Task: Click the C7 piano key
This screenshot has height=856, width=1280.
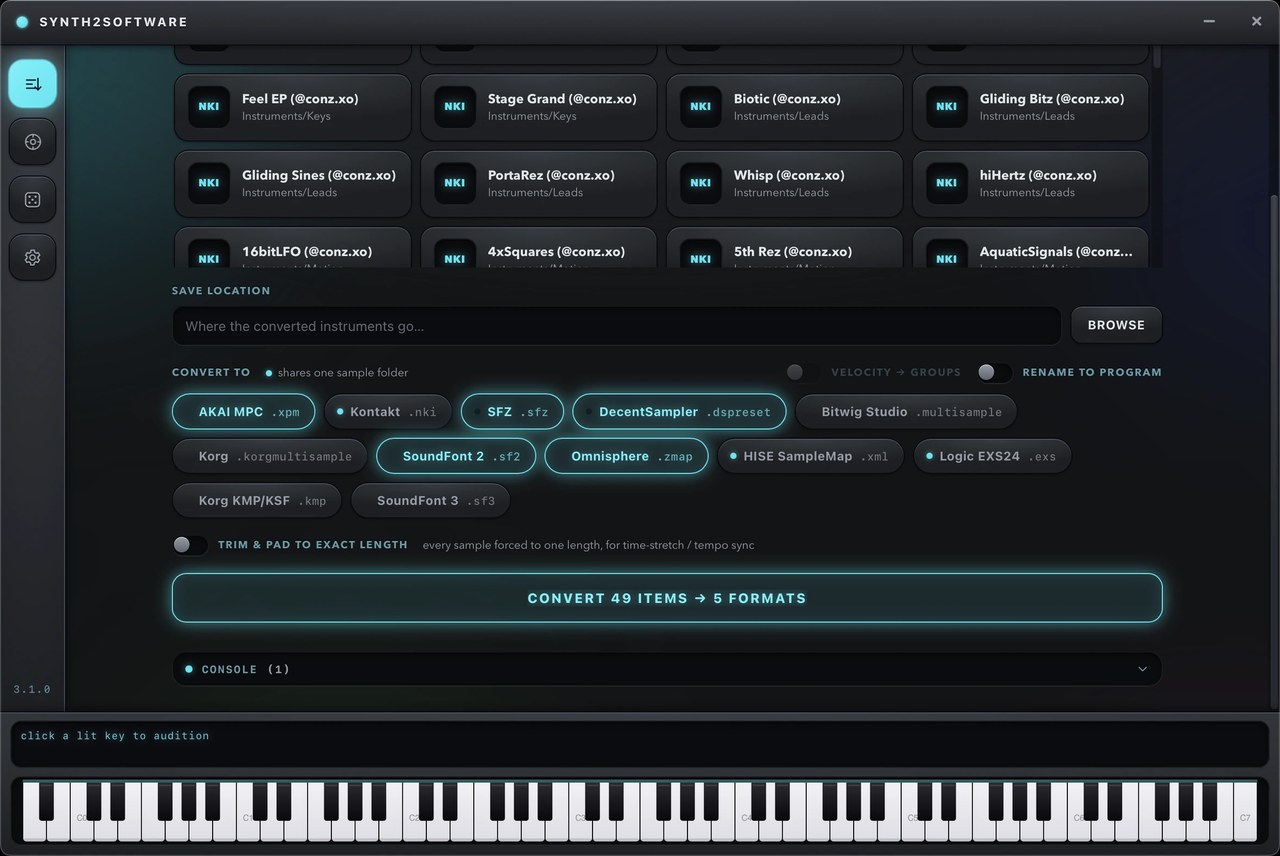Action: tap(1245, 811)
